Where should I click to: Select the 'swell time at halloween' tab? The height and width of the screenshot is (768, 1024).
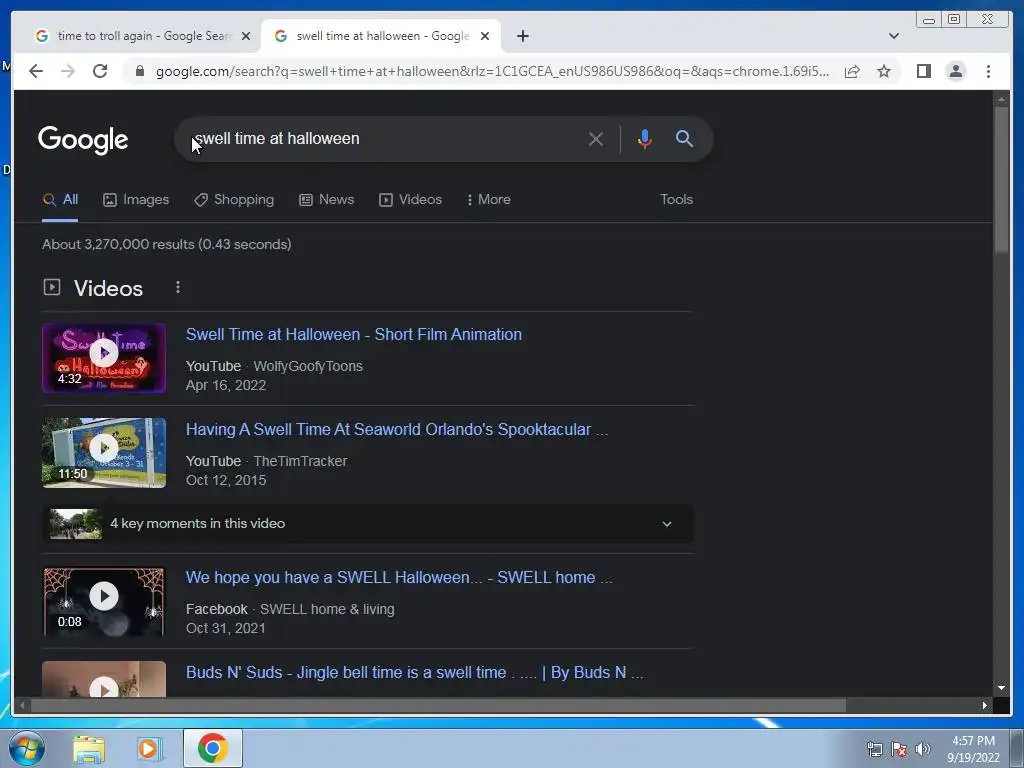tap(381, 36)
